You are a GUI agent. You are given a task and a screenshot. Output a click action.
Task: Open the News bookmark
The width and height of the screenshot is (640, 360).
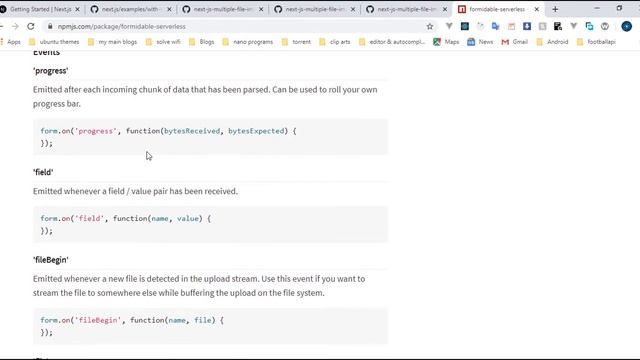pyautogui.click(x=480, y=42)
